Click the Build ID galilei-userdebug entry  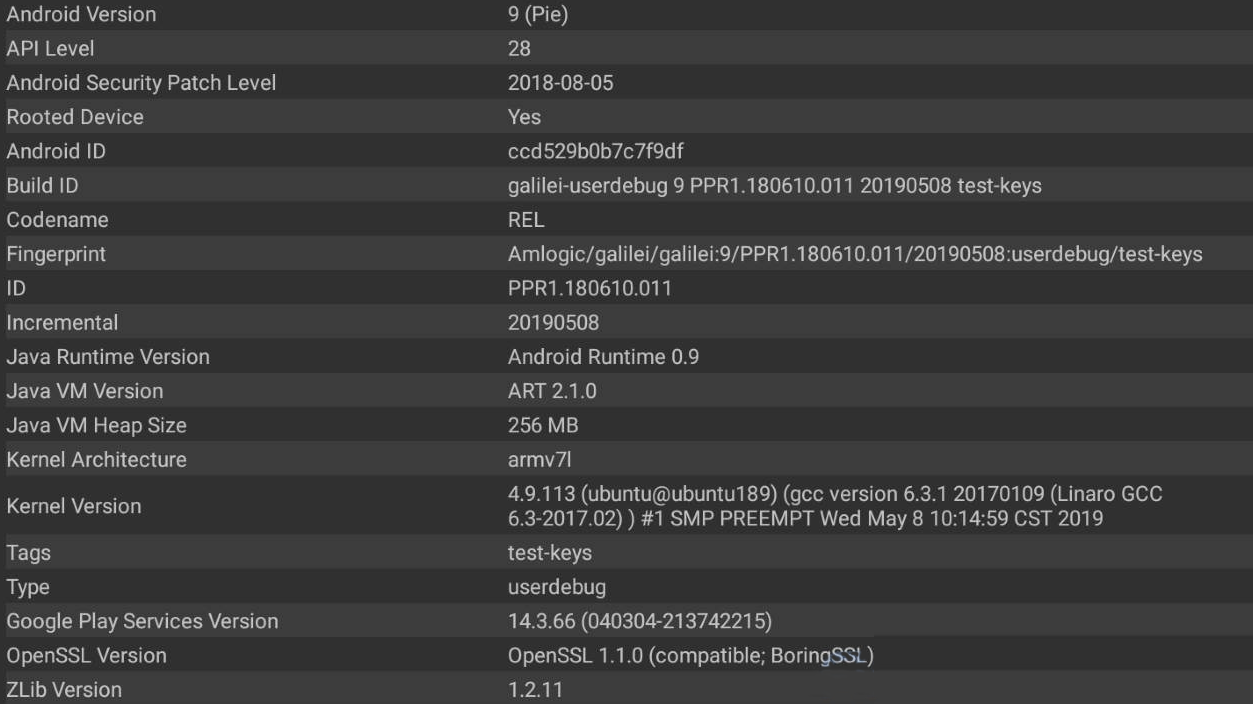tap(775, 185)
